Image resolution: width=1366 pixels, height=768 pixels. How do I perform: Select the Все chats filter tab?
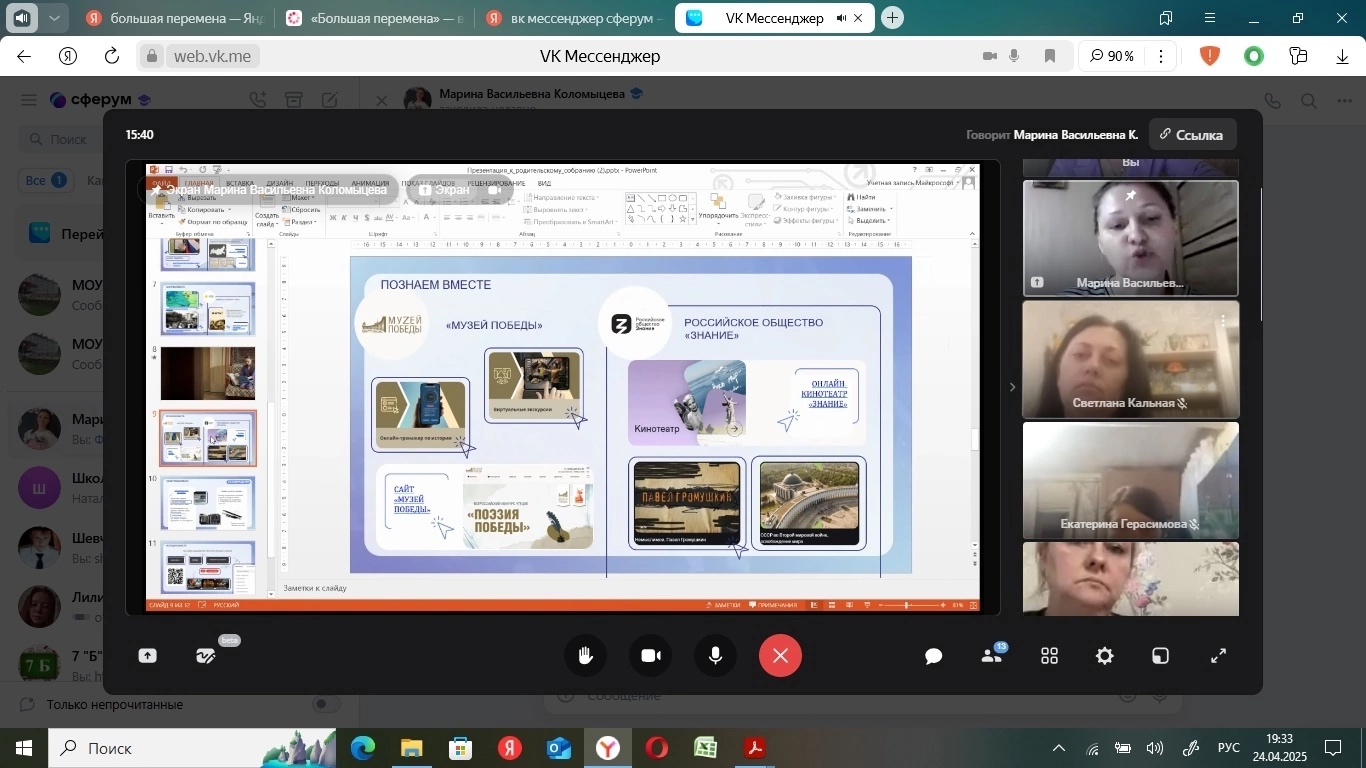[45, 181]
